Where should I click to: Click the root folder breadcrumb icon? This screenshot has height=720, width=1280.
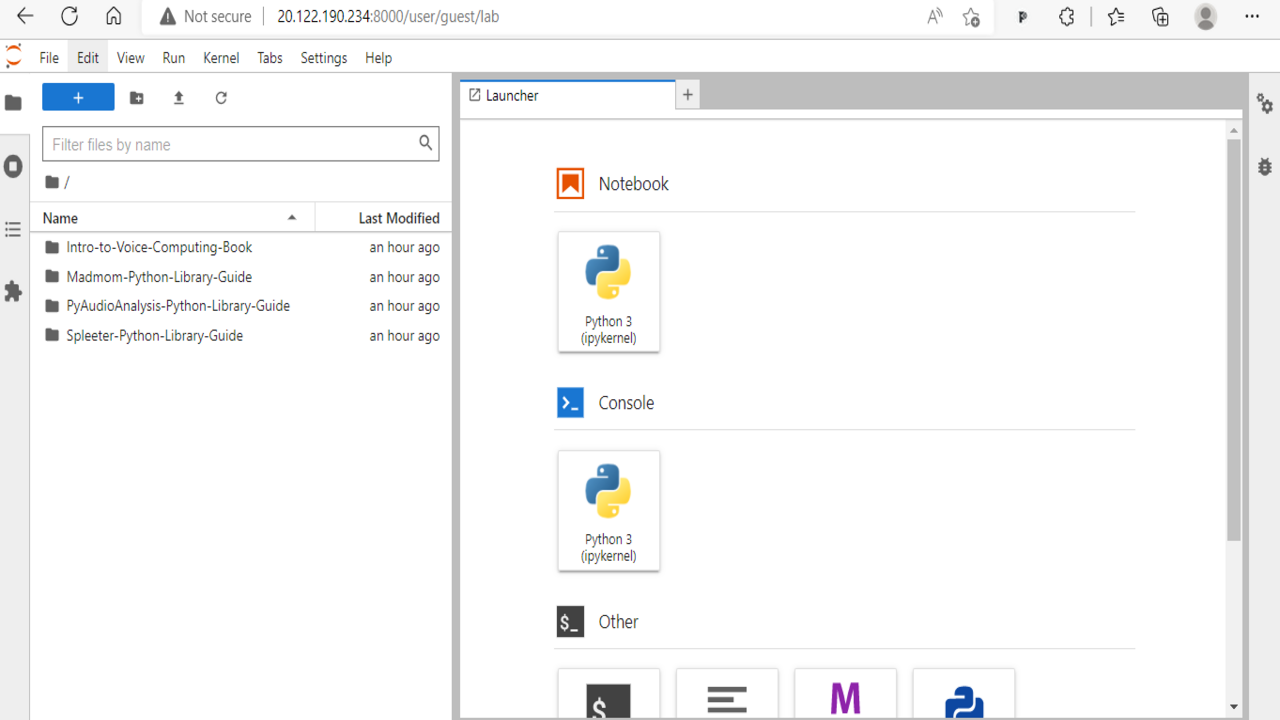coord(52,182)
